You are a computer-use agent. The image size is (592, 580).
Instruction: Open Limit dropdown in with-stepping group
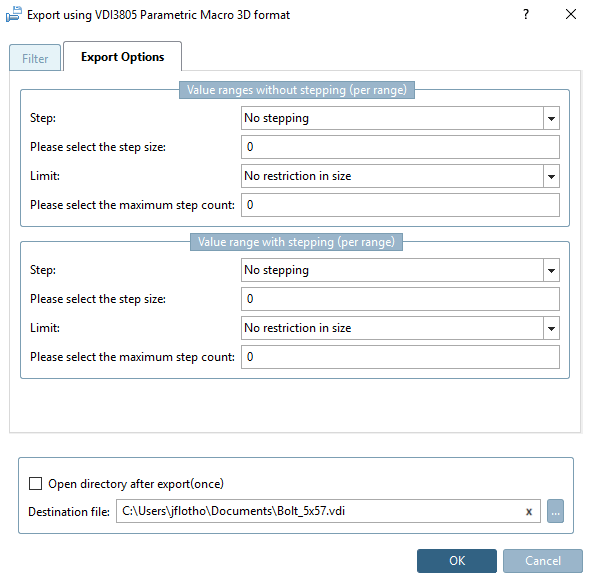click(400, 328)
